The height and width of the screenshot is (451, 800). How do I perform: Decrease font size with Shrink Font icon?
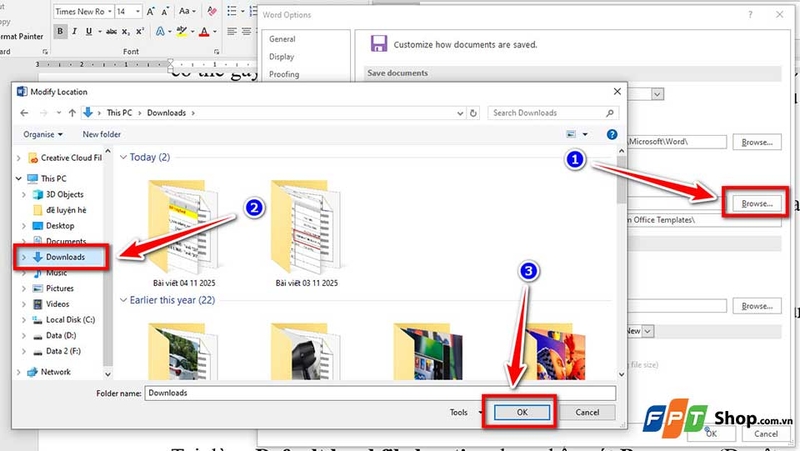(165, 11)
